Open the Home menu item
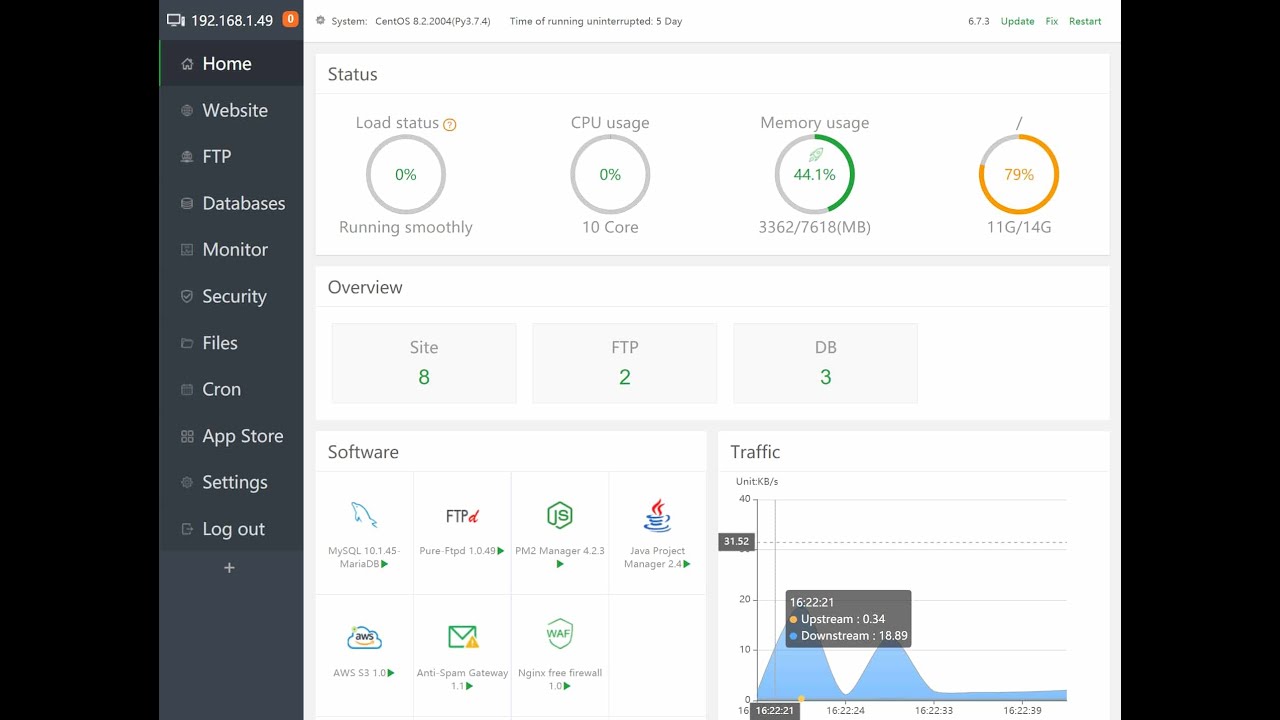This screenshot has width=1280, height=720. [x=231, y=64]
